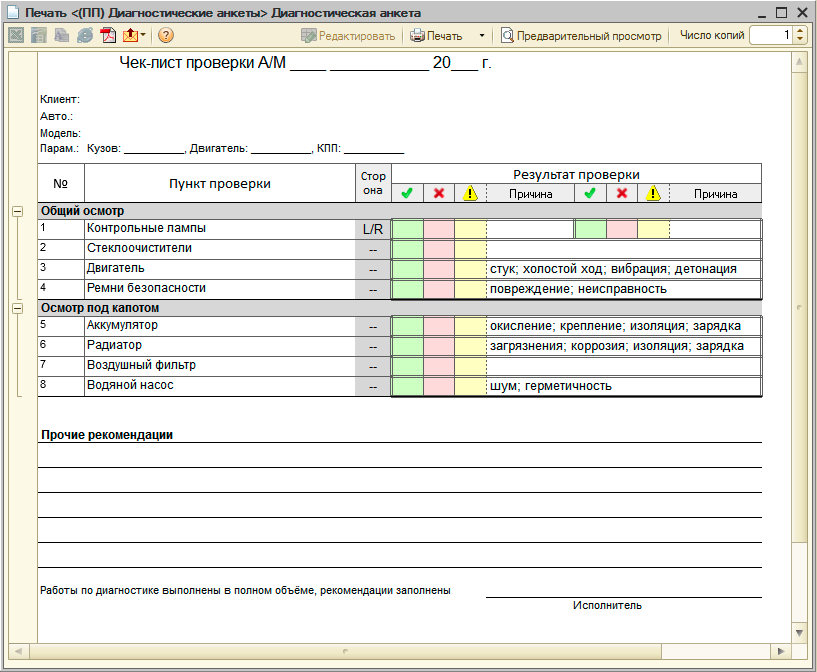817x672 pixels.
Task: Click the Сторона column header
Action: 373,183
